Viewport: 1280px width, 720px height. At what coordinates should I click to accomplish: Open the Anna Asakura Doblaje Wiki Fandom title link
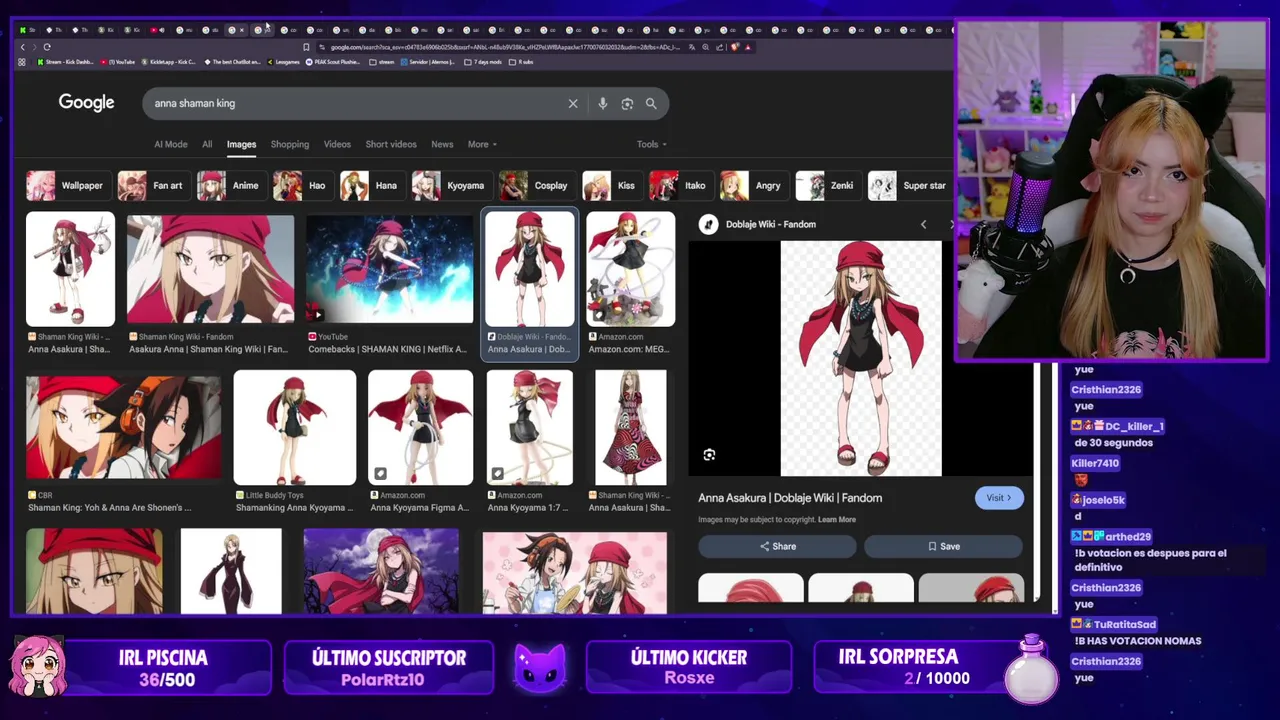(x=790, y=498)
